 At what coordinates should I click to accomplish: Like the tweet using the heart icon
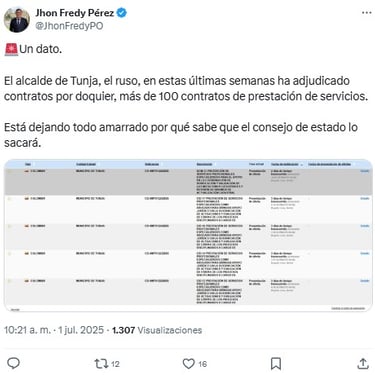[x=189, y=363]
